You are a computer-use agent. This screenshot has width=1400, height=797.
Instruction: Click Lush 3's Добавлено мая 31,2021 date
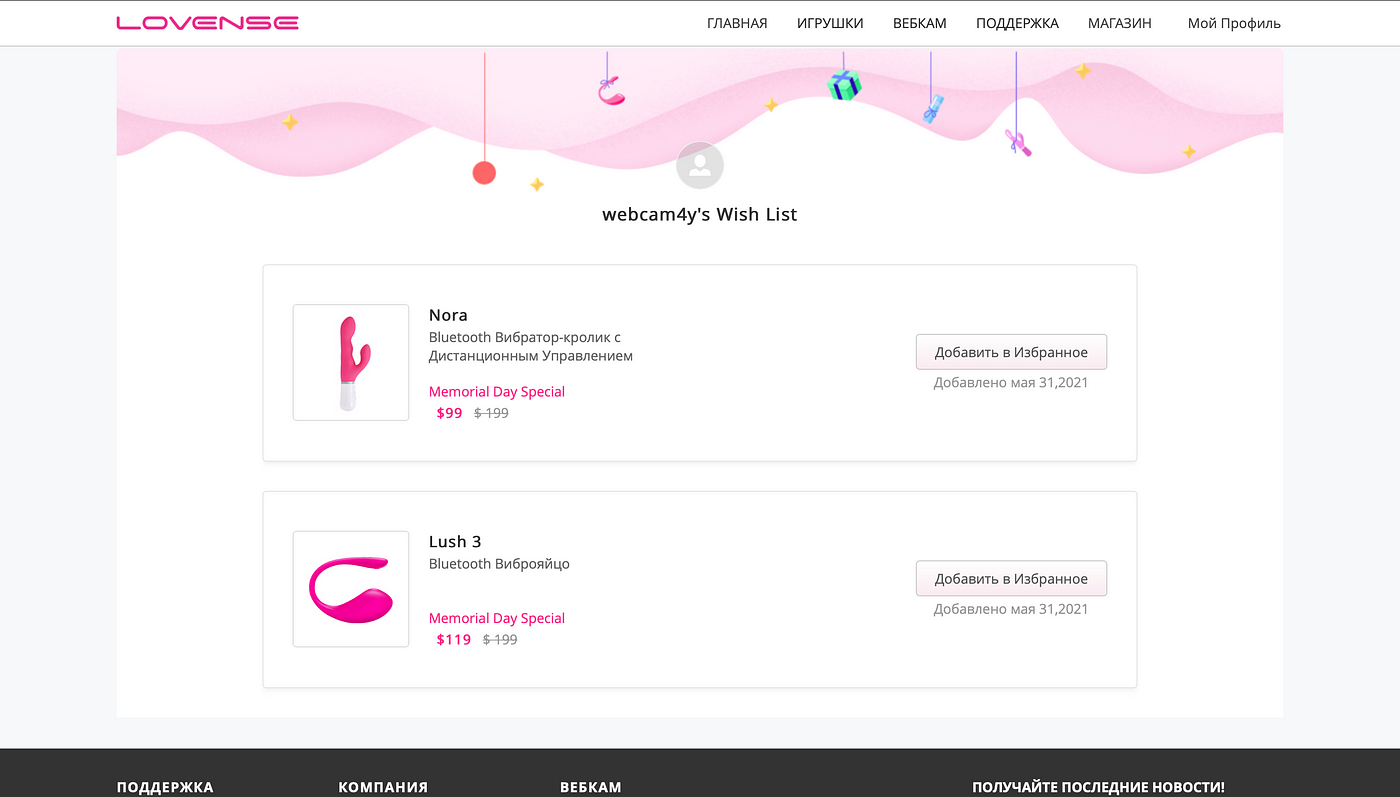coord(1011,608)
